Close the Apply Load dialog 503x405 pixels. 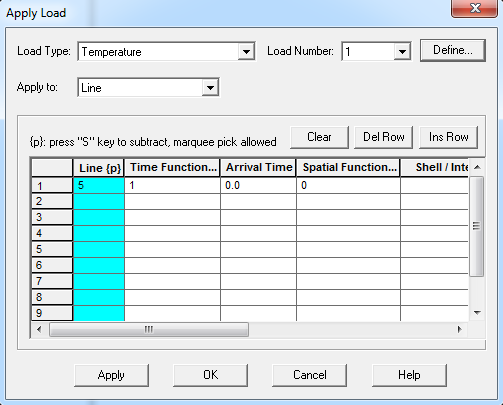[475, 8]
